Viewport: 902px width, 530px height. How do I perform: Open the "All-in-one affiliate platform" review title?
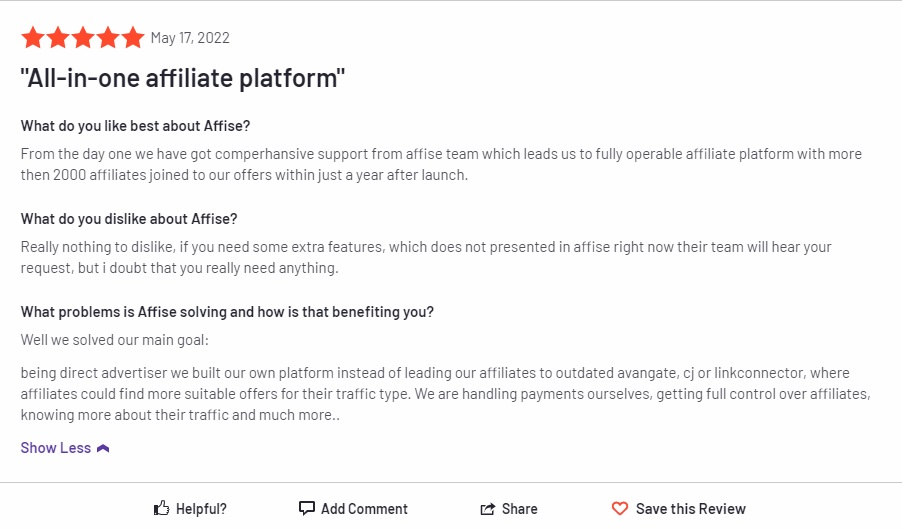(x=183, y=79)
